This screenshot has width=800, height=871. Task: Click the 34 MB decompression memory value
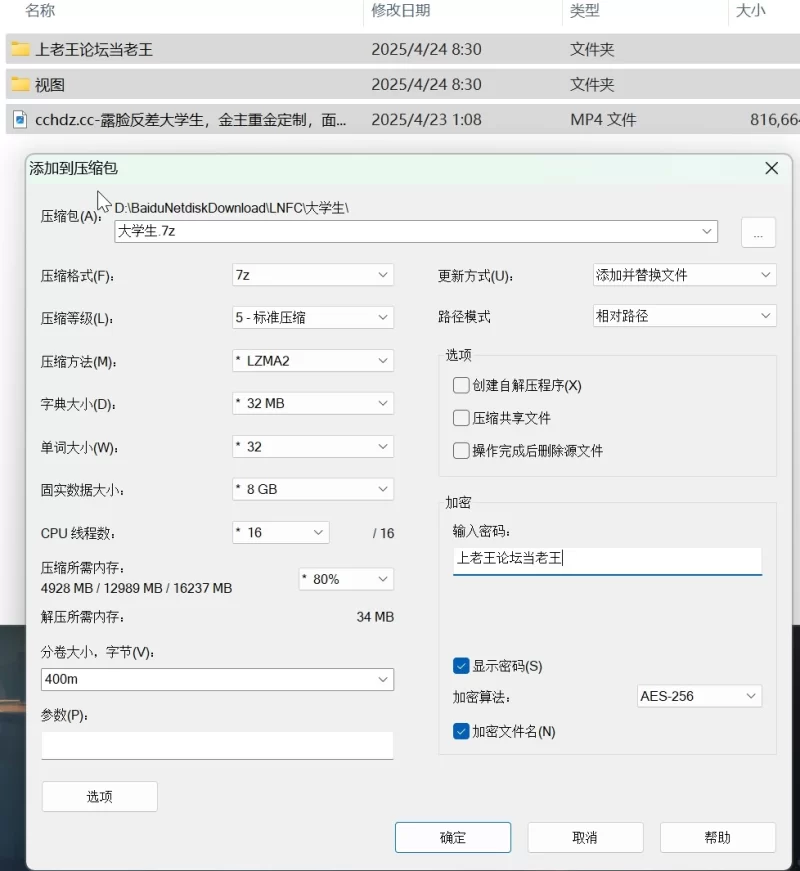[375, 617]
